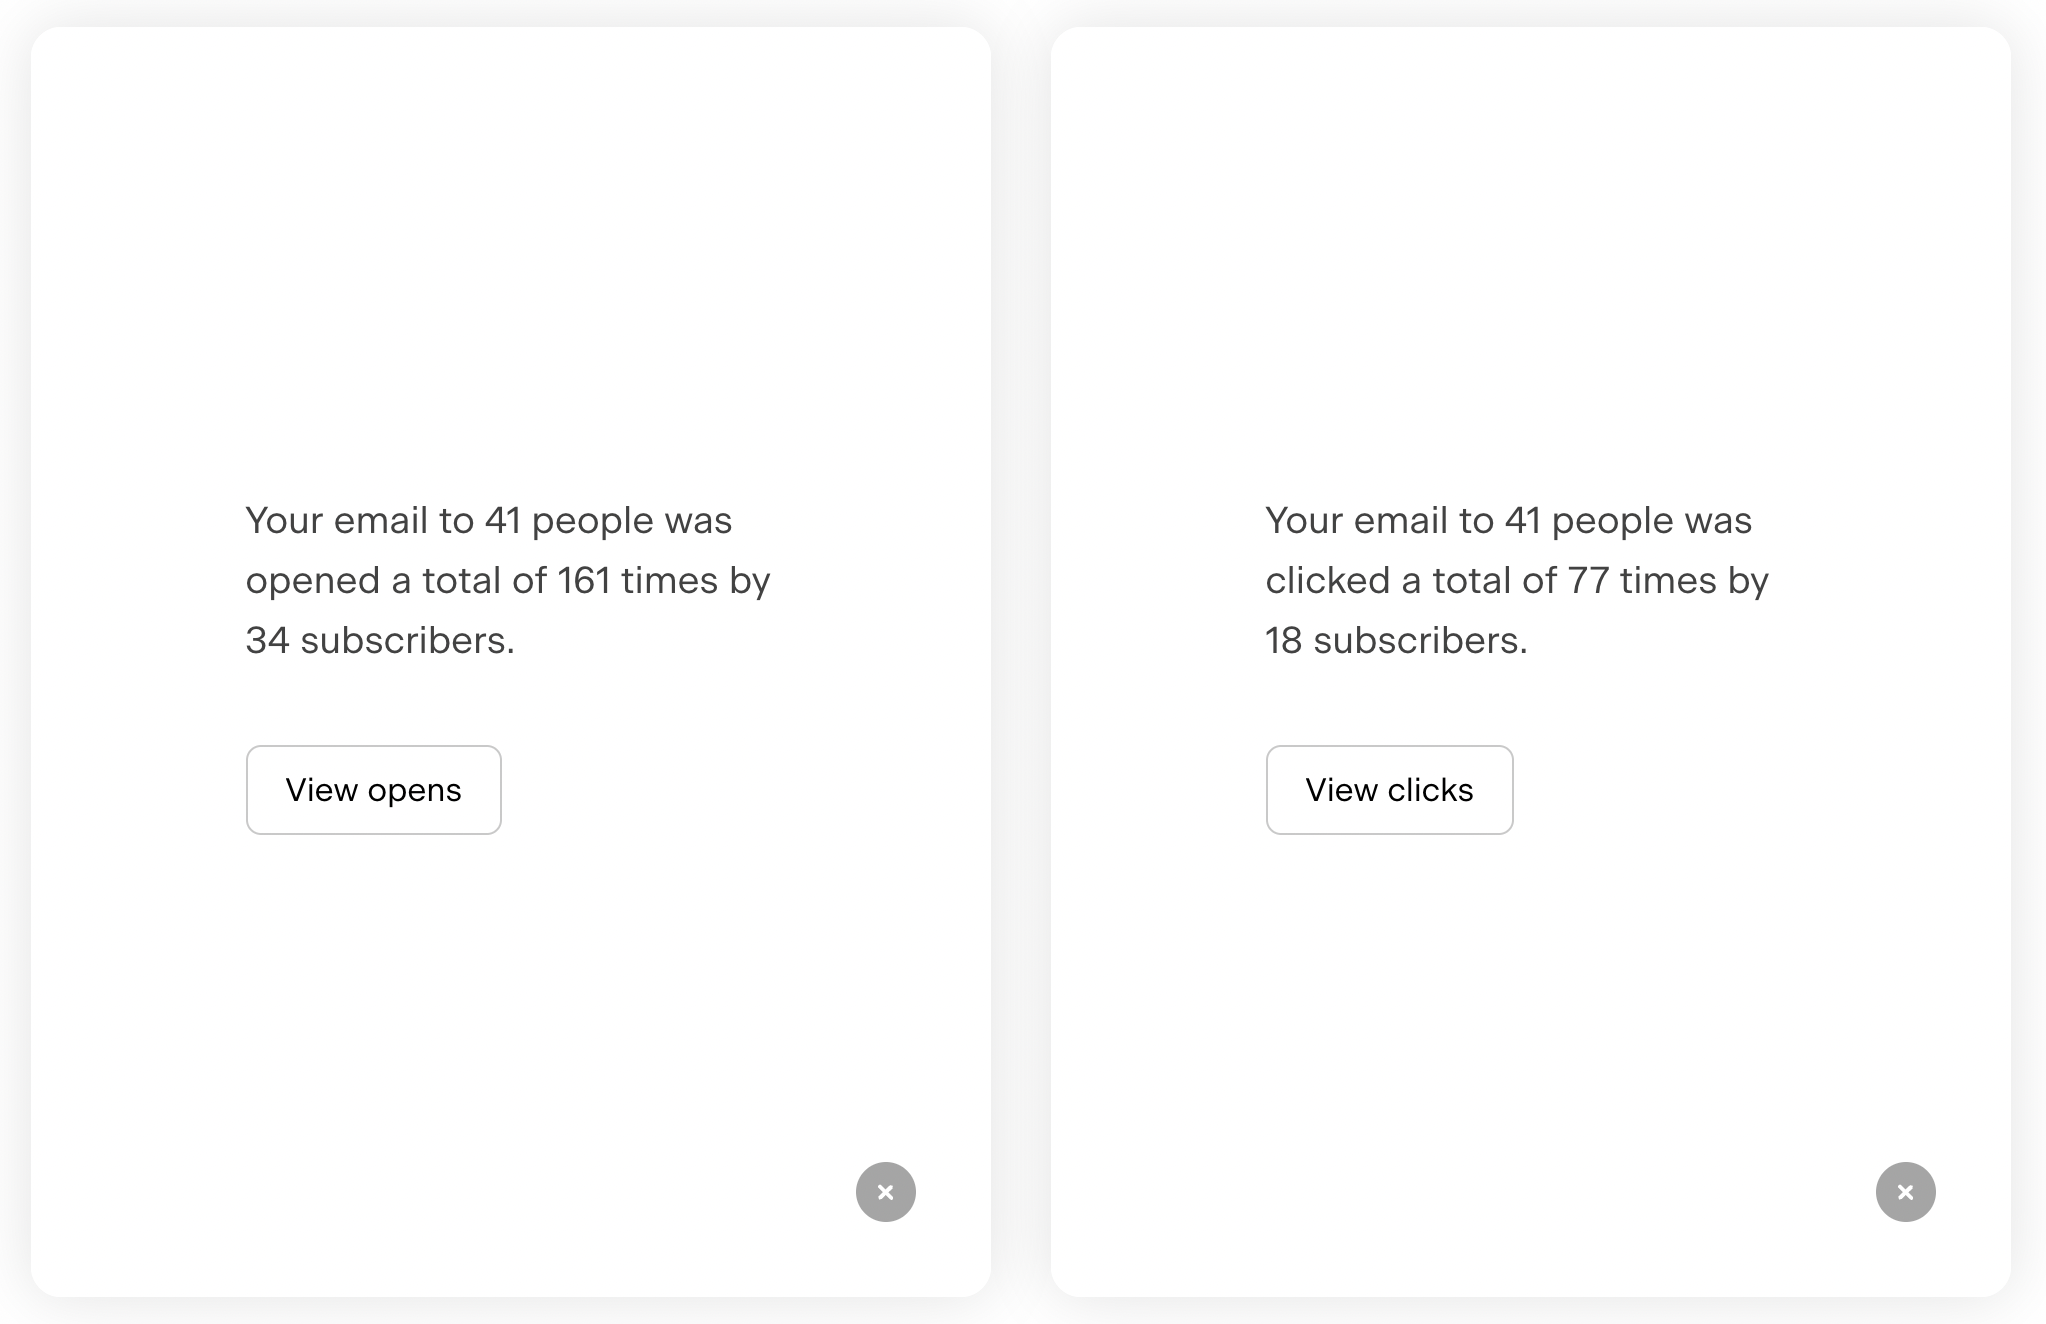2046x1324 pixels.
Task: Select the "18 subscribers." text
Action: (x=1396, y=641)
